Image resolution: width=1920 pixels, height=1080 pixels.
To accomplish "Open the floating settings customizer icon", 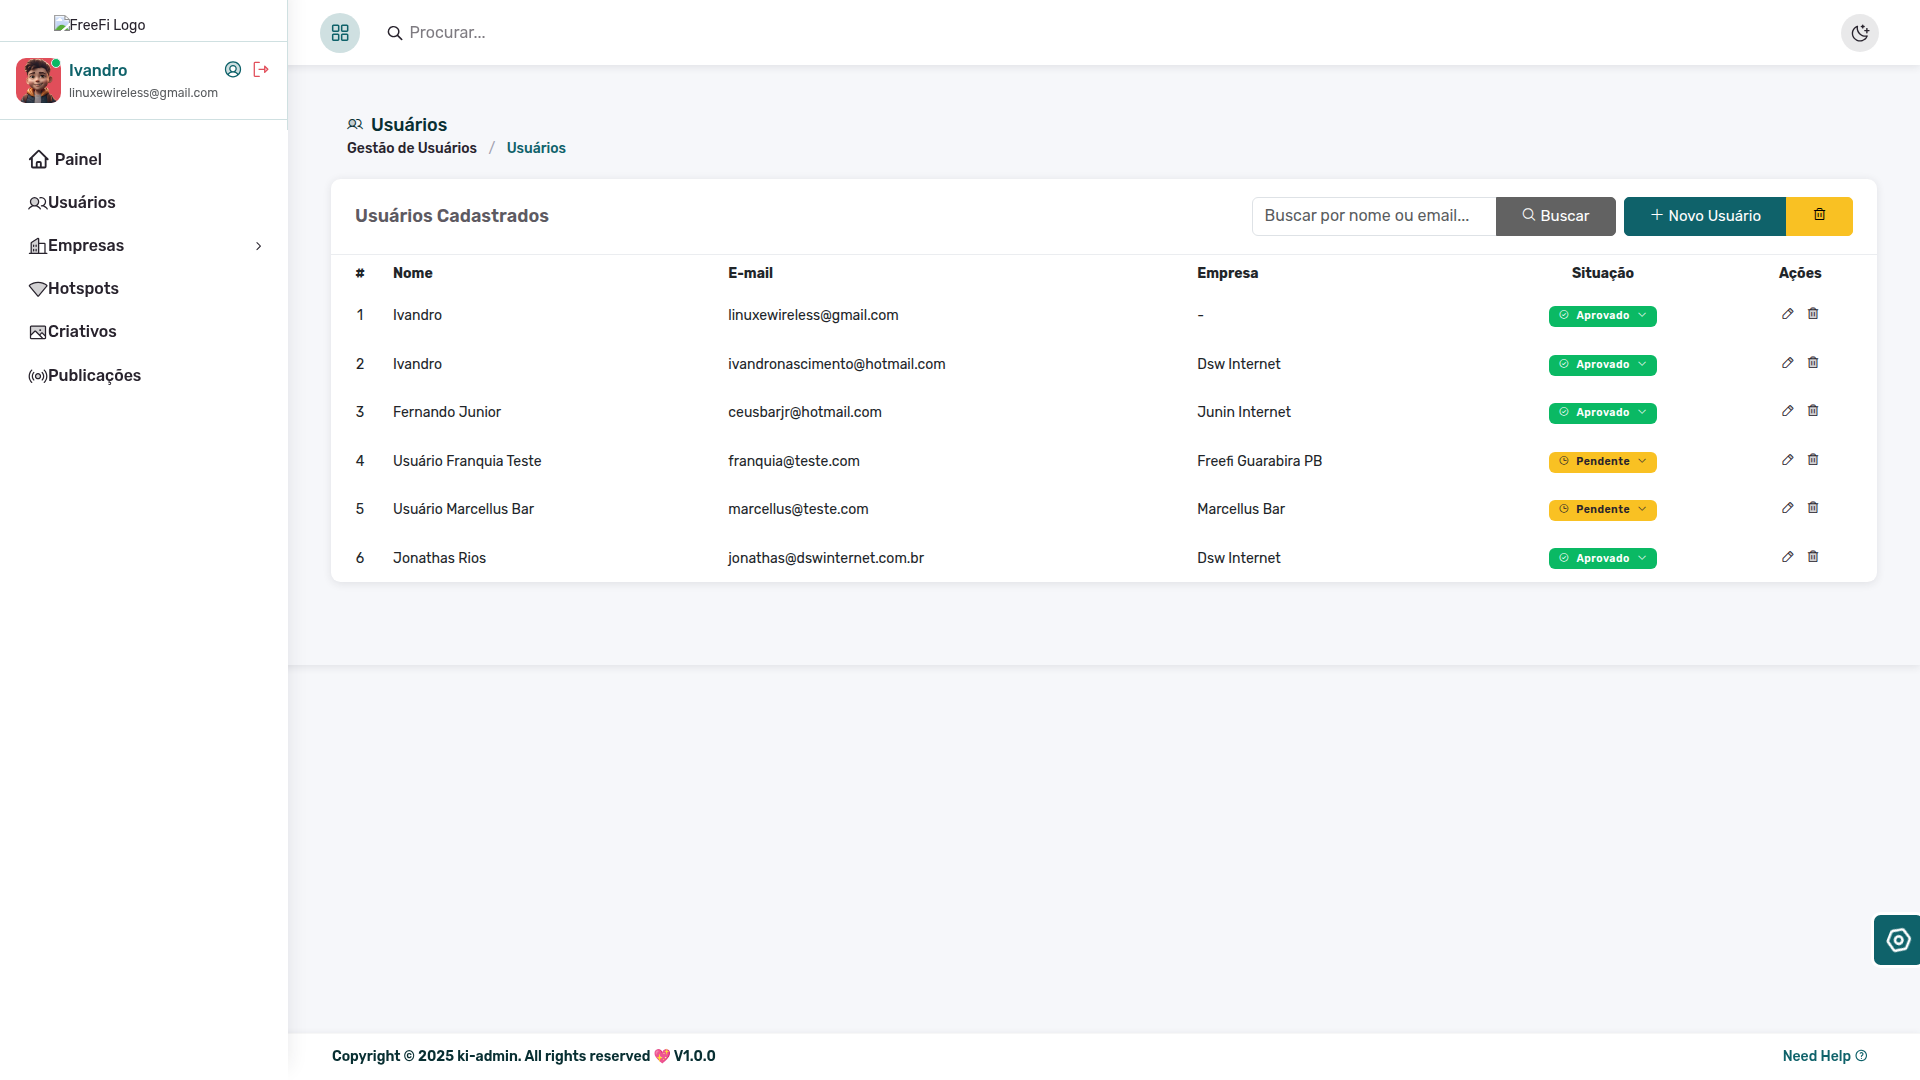I will click(x=1897, y=940).
